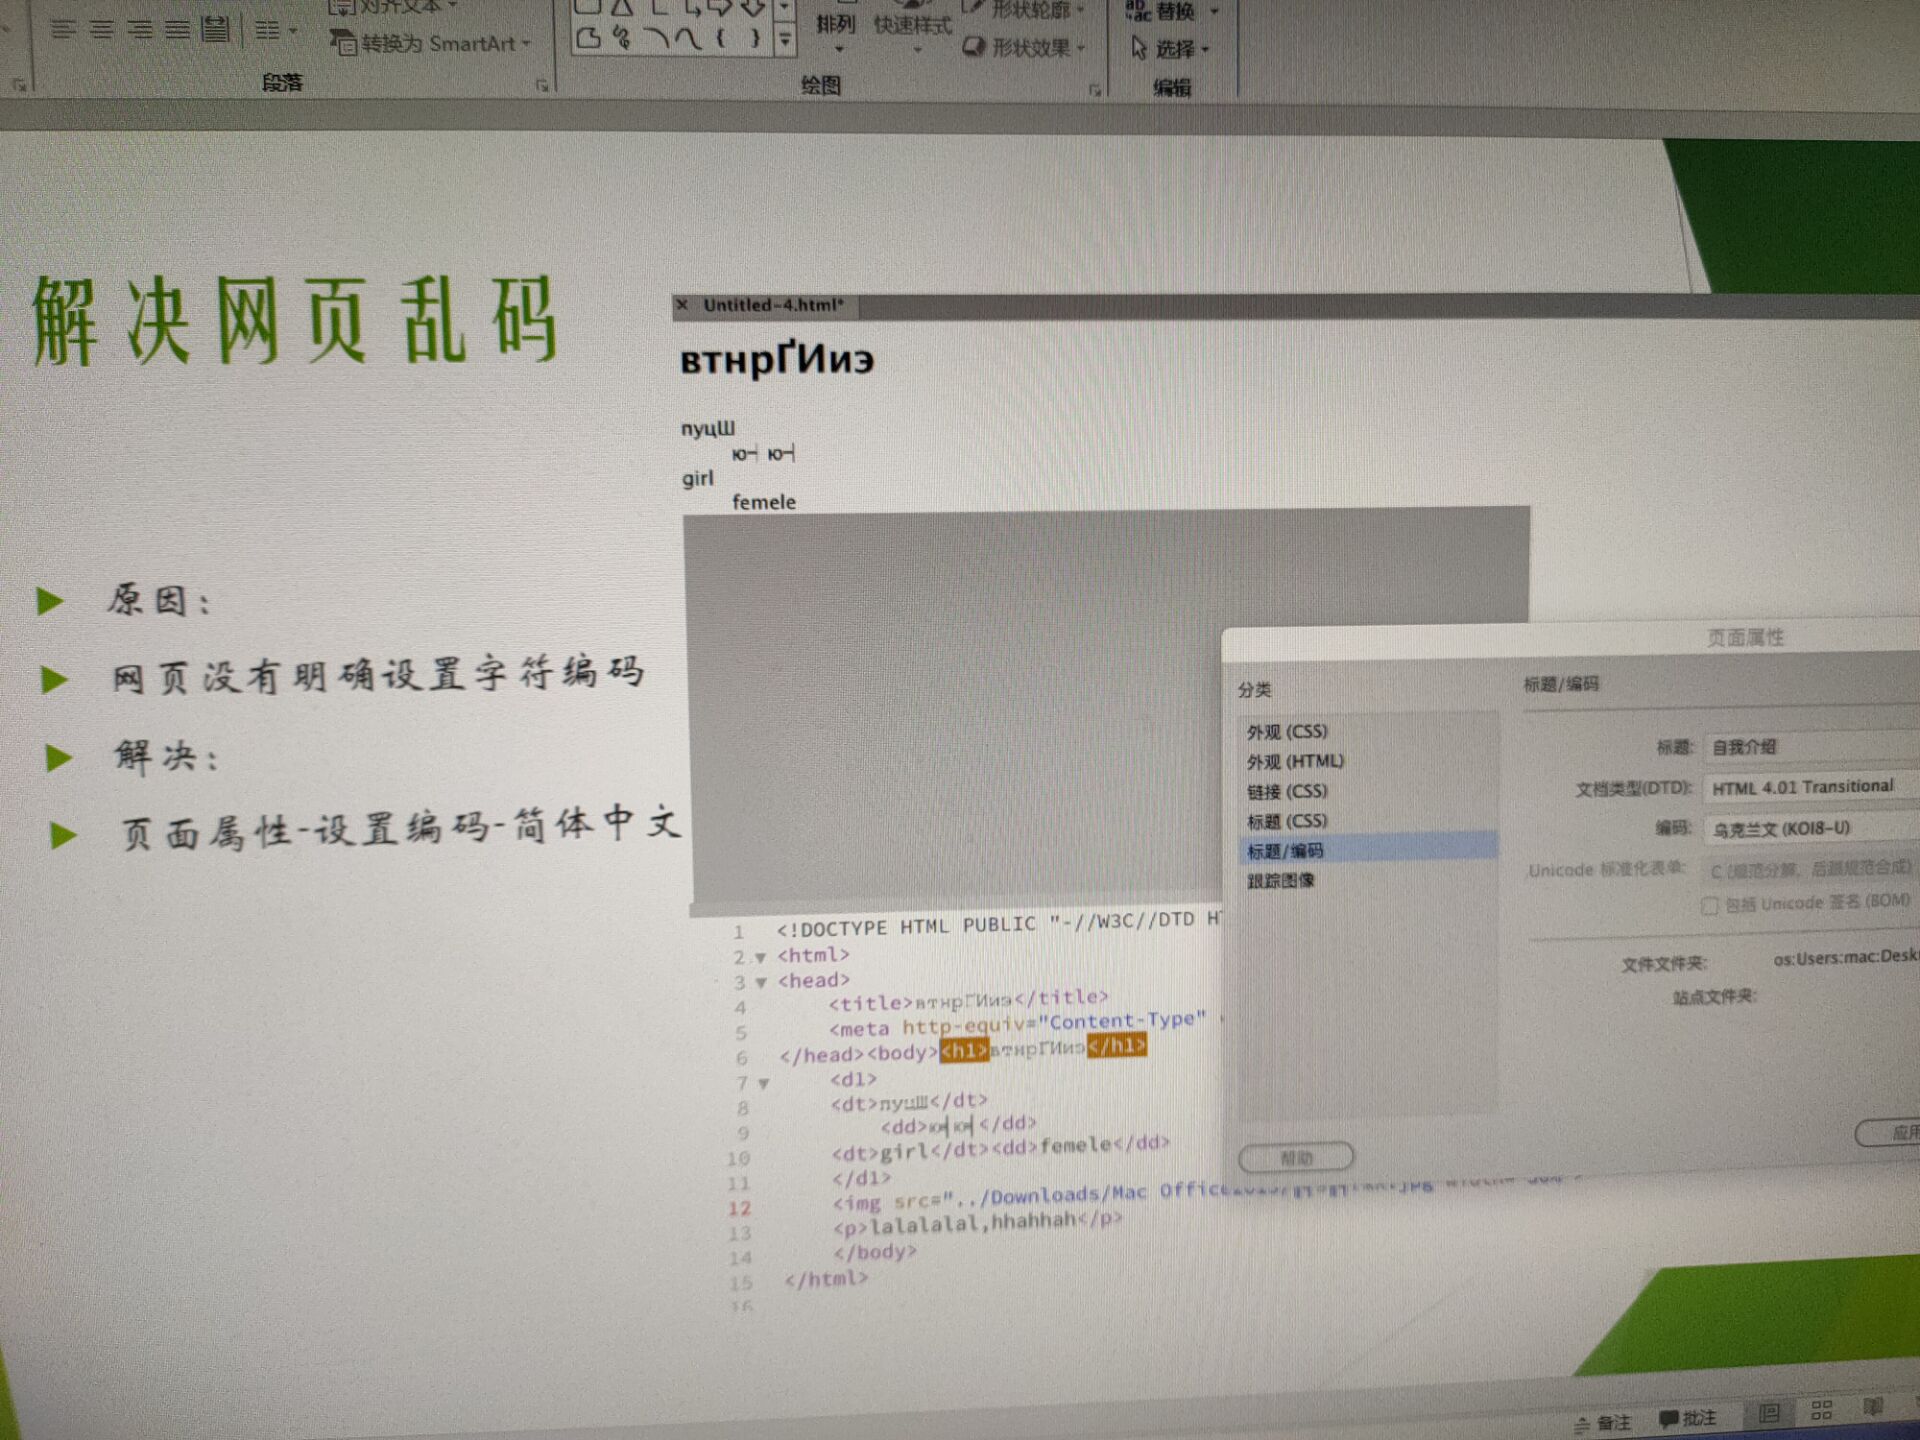This screenshot has height=1440, width=1920.
Task: Open the 绘图 drawing dialog launcher
Action: 1095,90
